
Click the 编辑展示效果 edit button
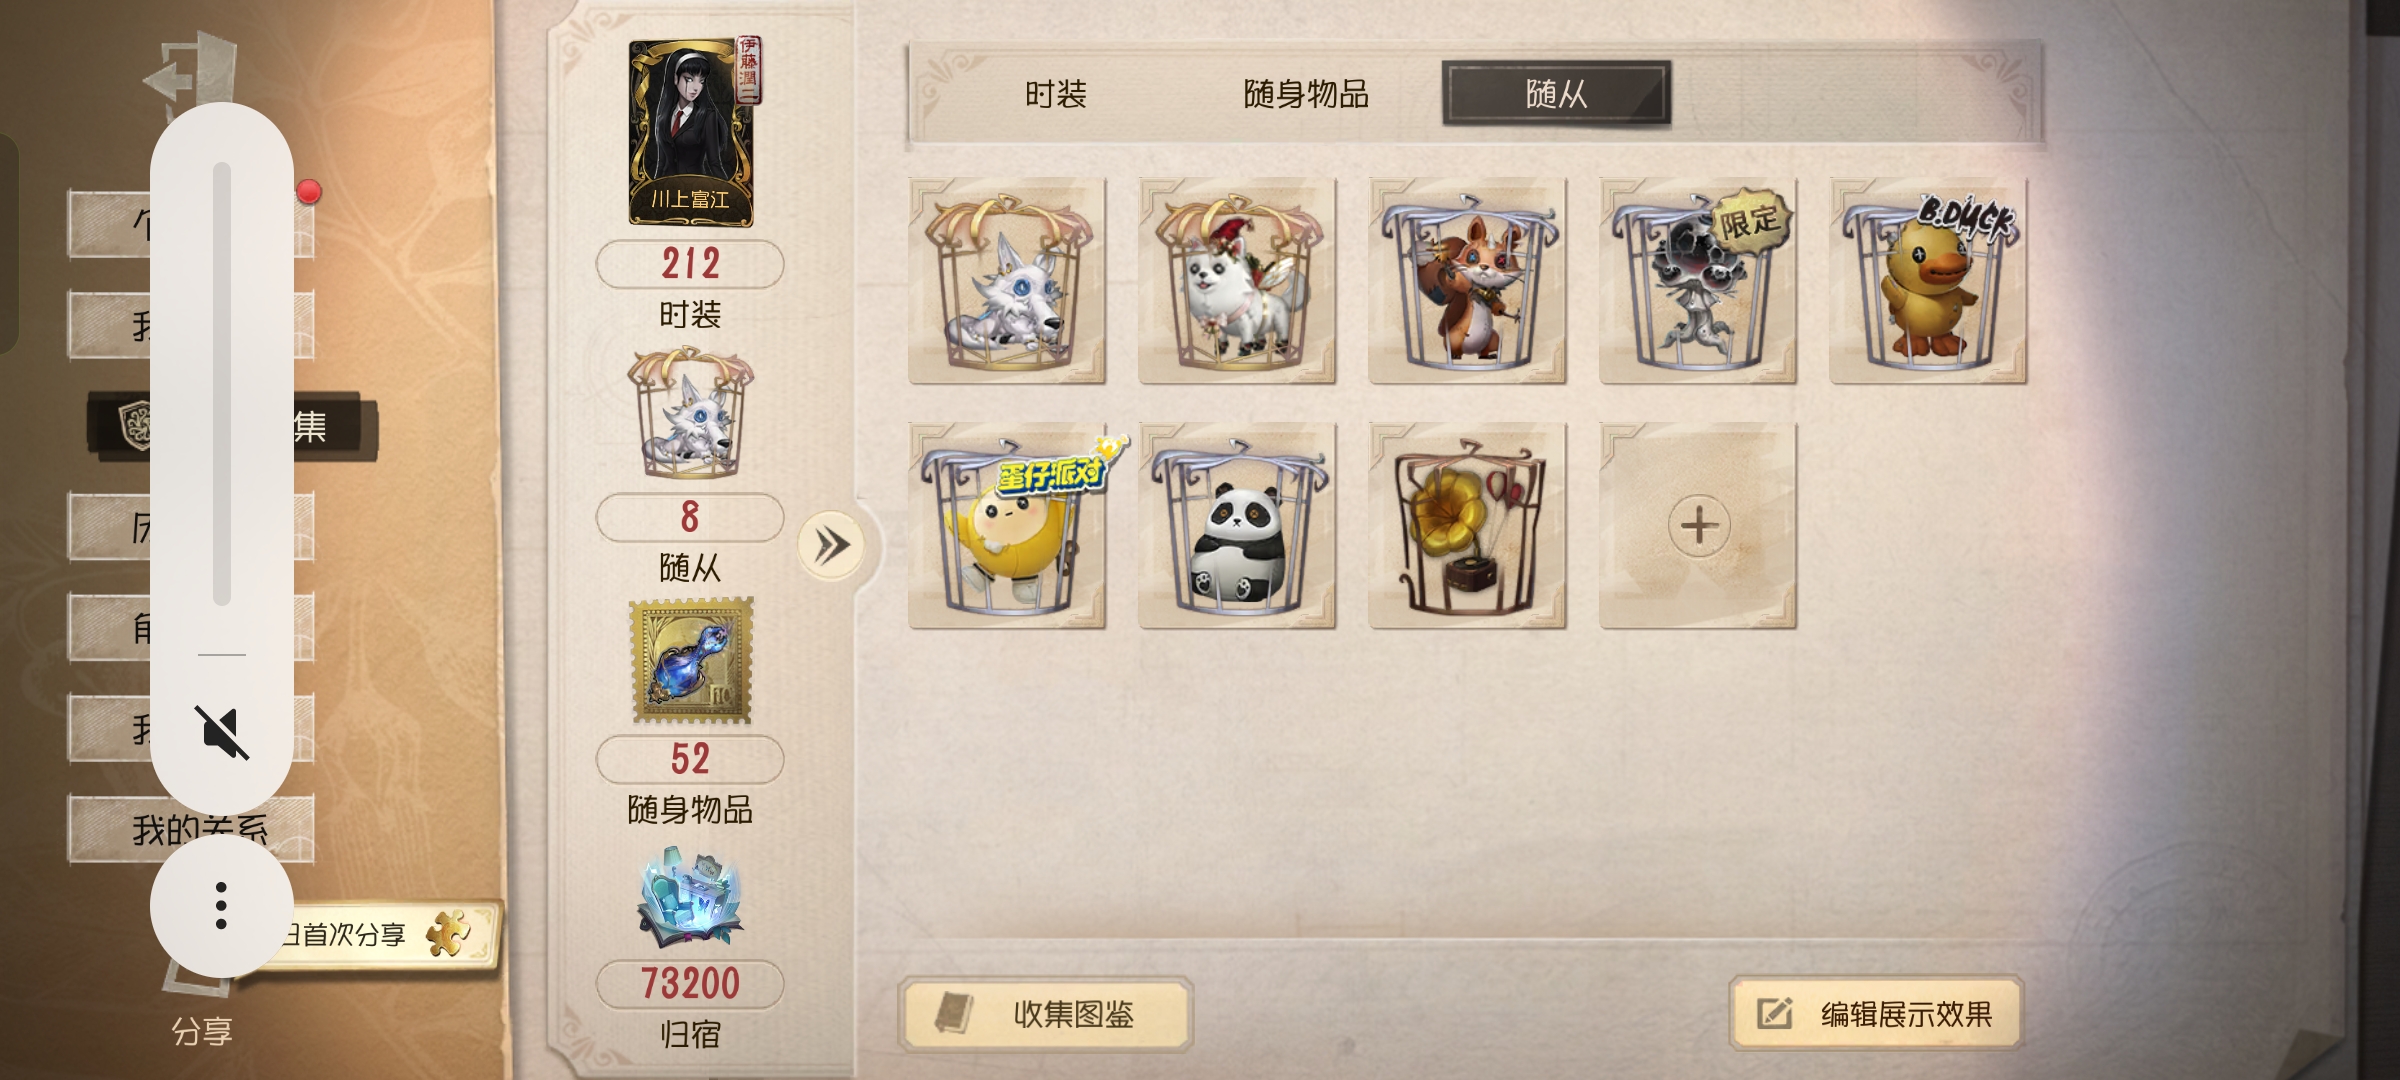point(1877,1014)
